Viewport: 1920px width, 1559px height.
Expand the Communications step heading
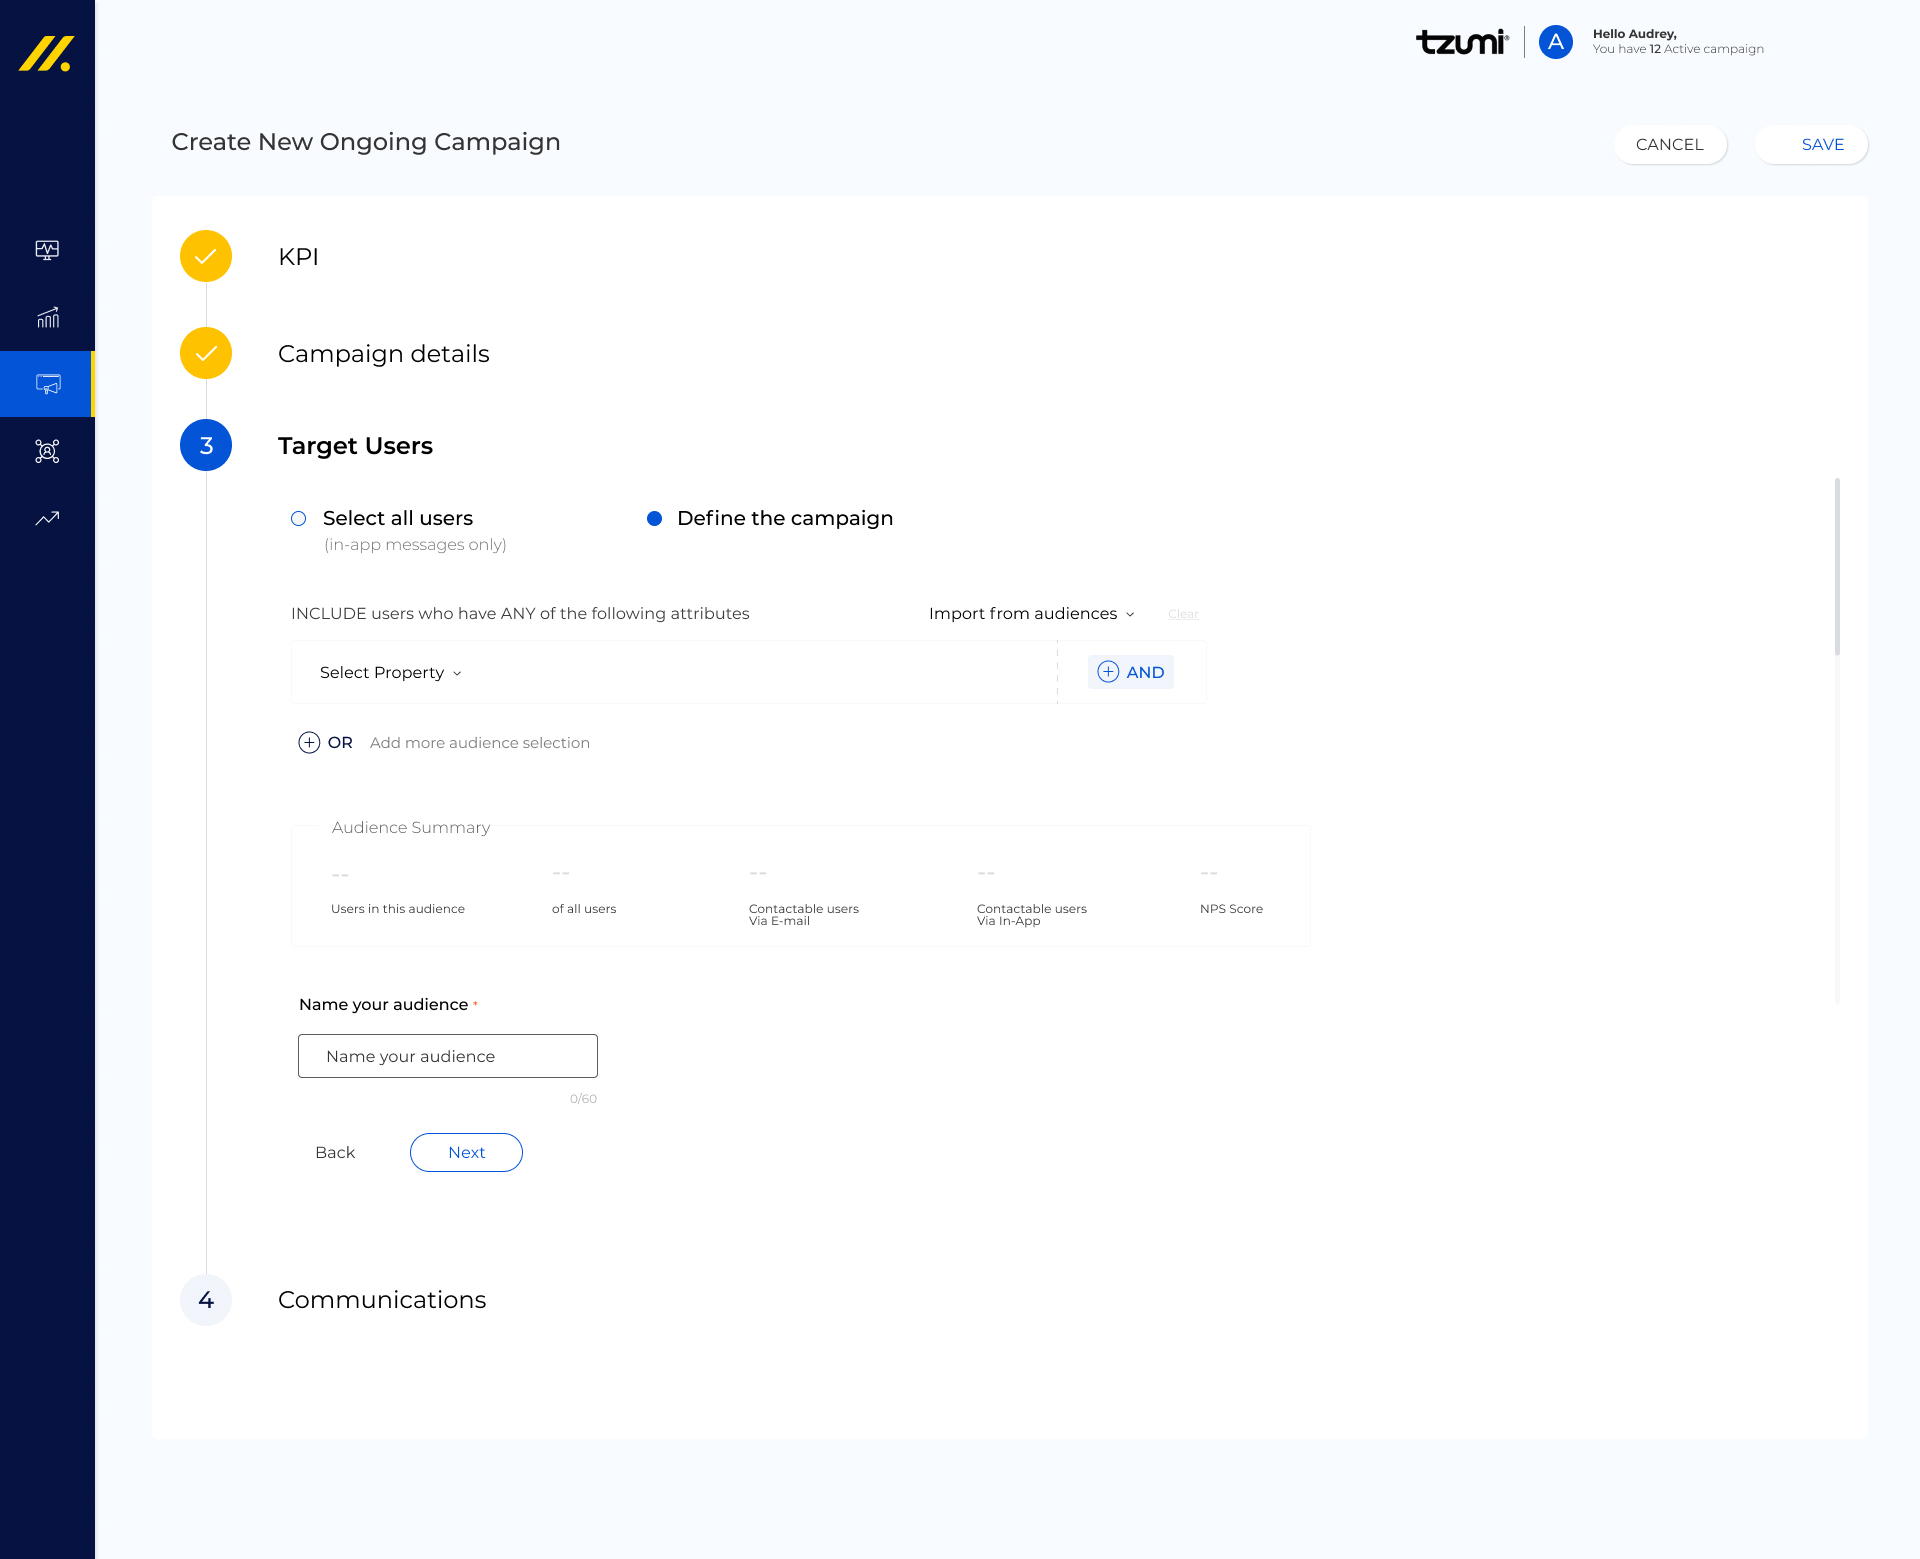pos(382,1300)
